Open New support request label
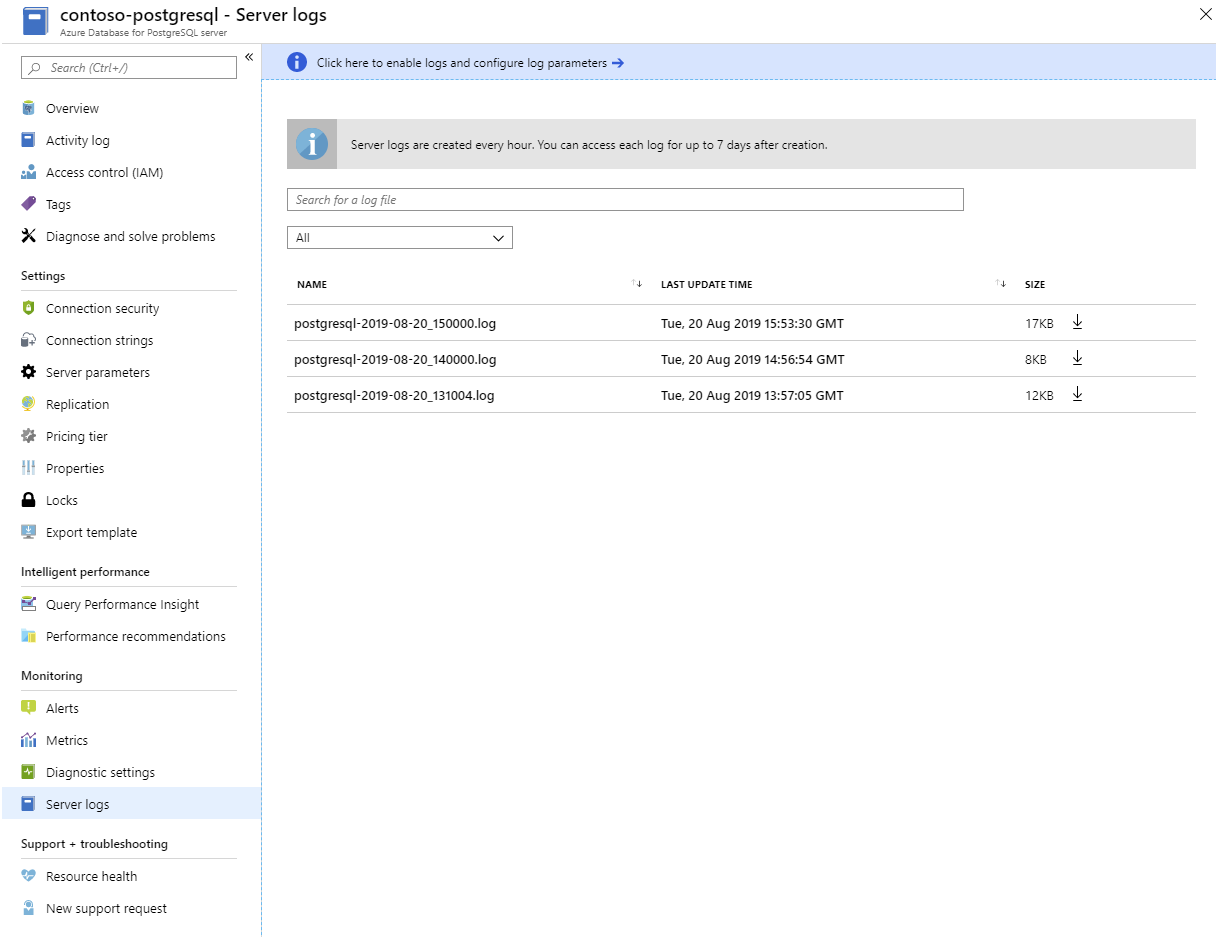This screenshot has width=1218, height=939. point(106,908)
